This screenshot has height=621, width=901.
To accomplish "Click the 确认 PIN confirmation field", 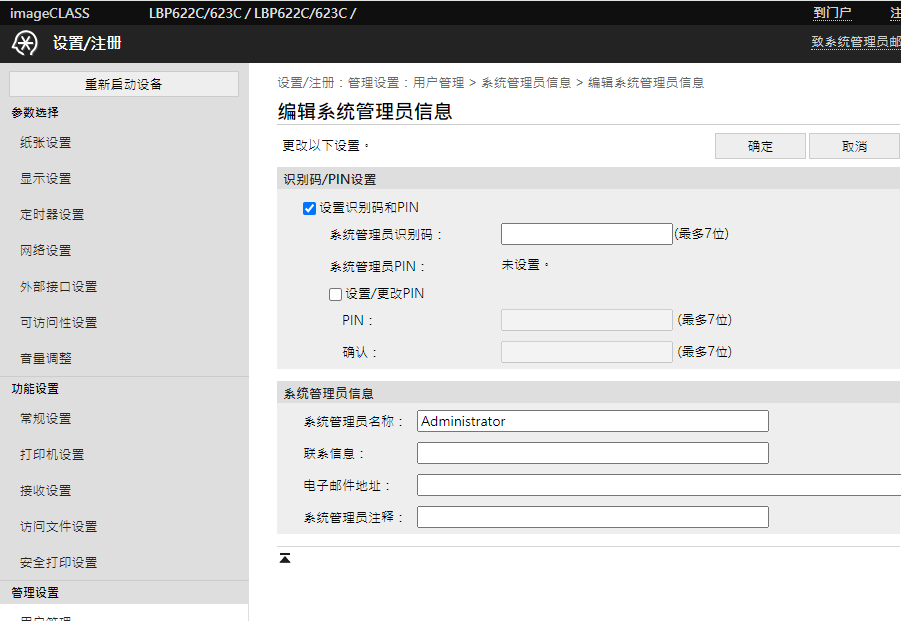I will (x=587, y=352).
